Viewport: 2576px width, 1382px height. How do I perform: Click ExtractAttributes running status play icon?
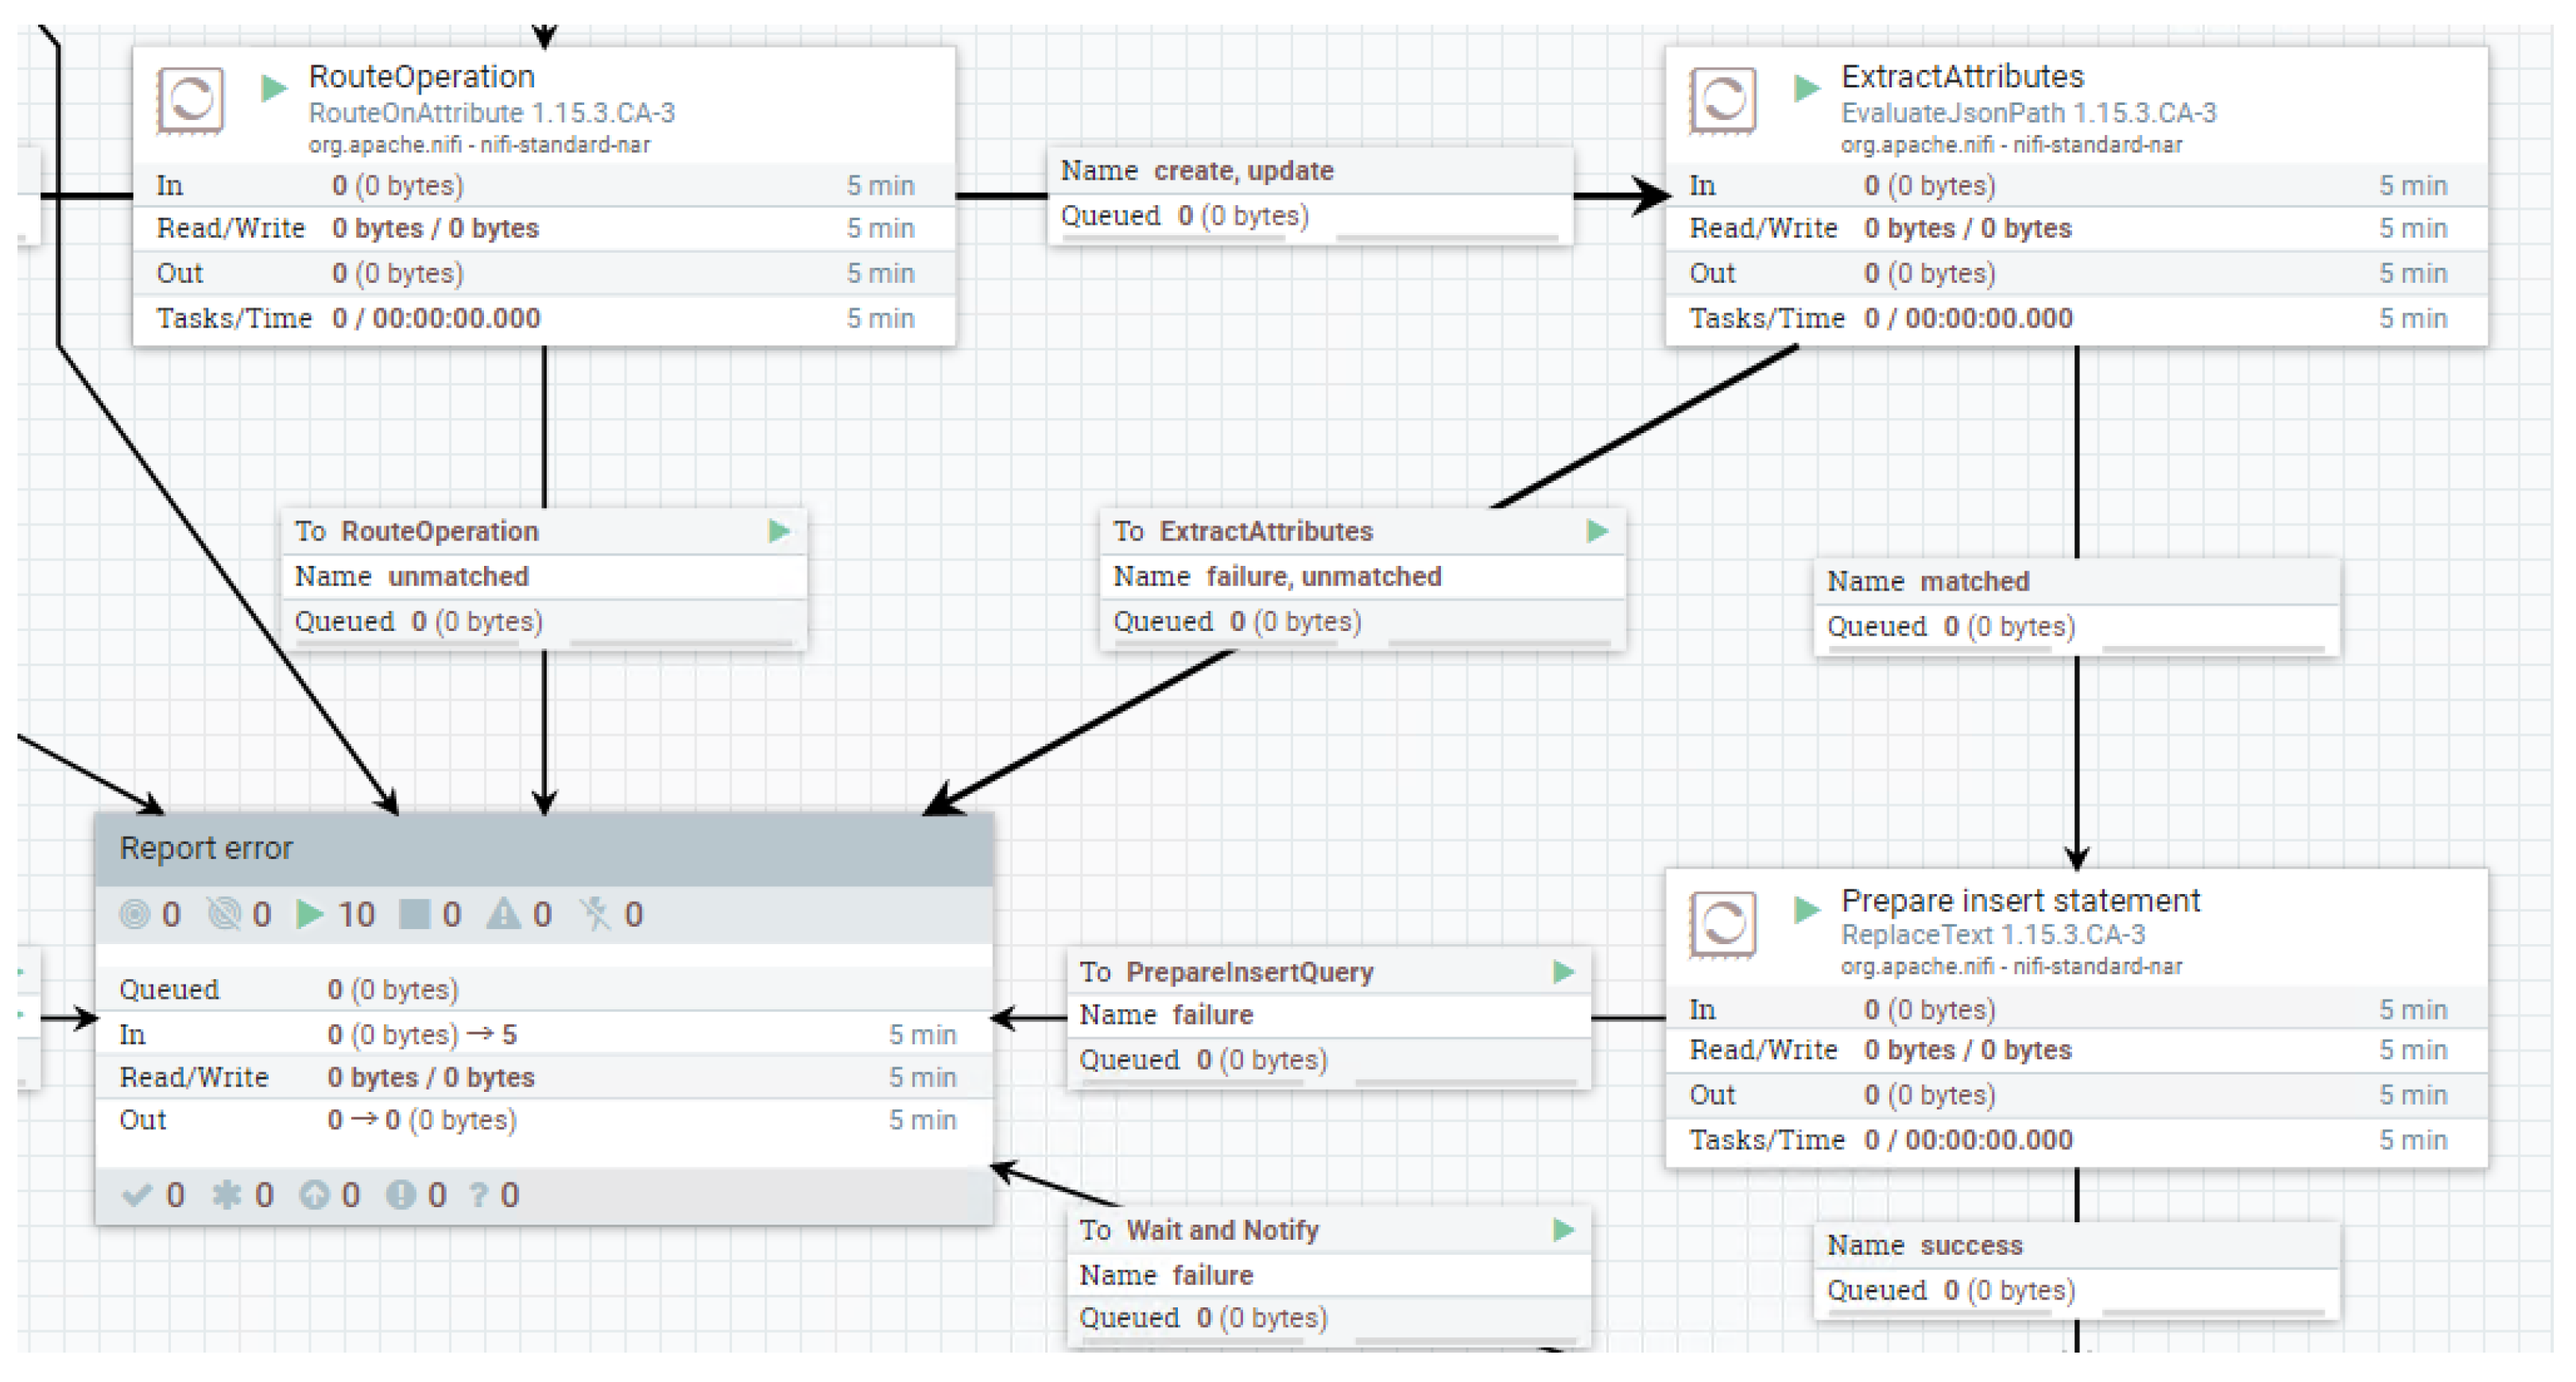tap(1806, 88)
